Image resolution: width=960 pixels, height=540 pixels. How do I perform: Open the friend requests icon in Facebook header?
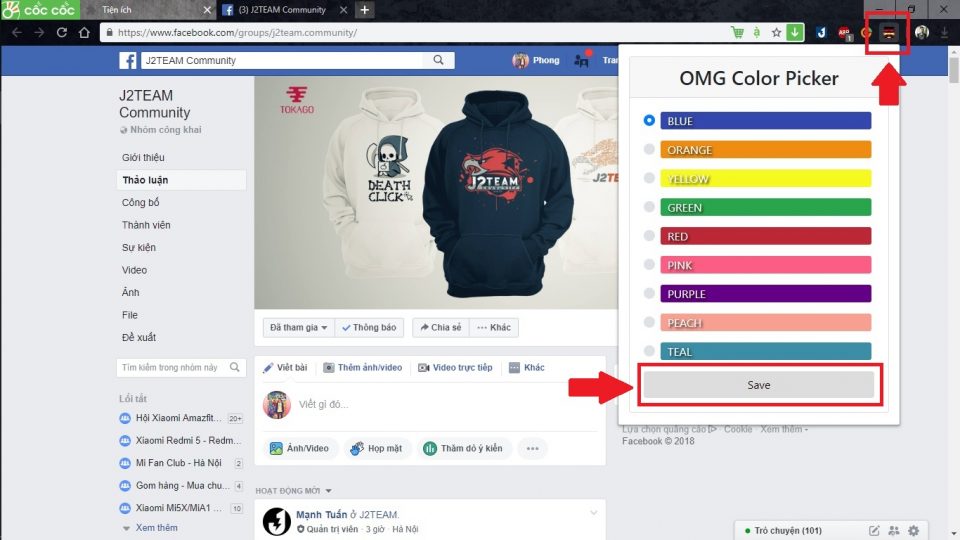(x=581, y=61)
